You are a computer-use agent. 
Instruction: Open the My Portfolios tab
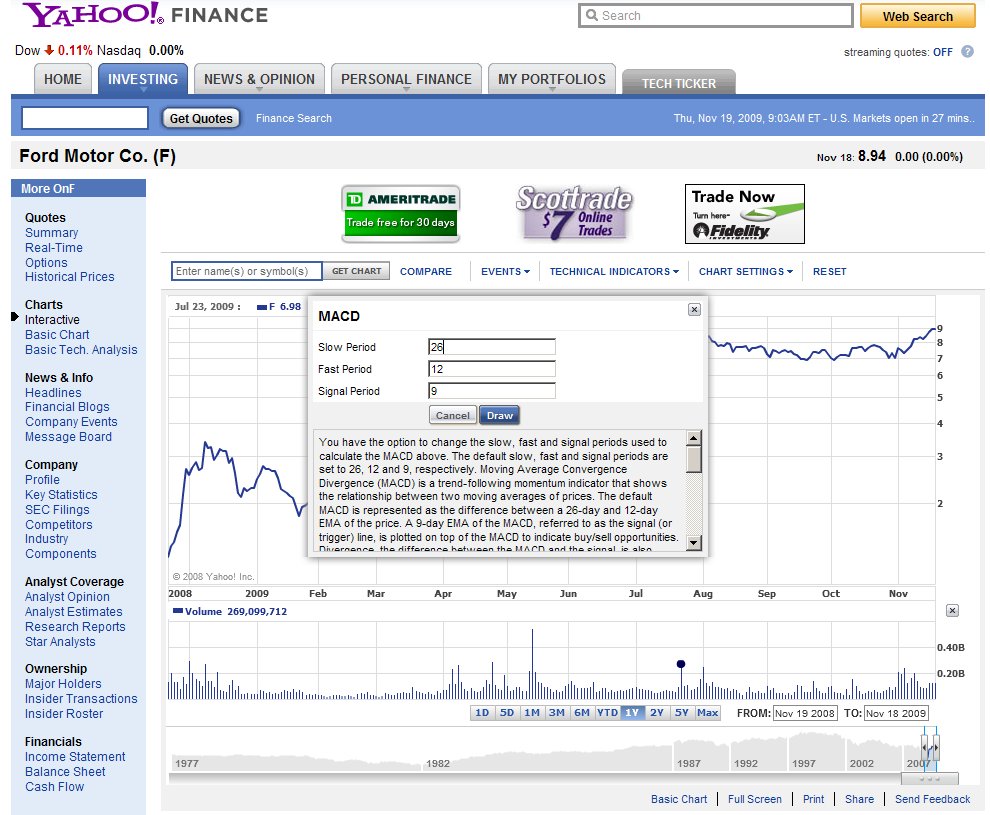pos(552,79)
